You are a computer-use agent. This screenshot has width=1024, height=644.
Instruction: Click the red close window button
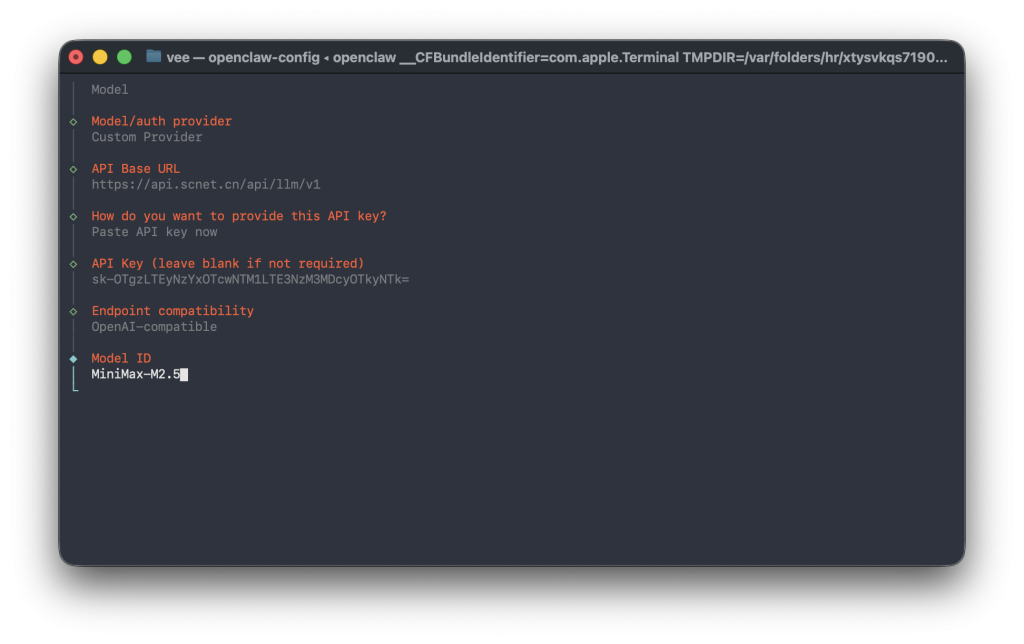(x=76, y=57)
